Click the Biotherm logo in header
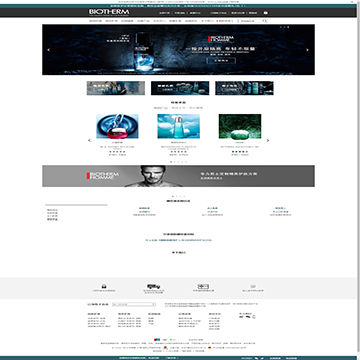 (x=109, y=12)
